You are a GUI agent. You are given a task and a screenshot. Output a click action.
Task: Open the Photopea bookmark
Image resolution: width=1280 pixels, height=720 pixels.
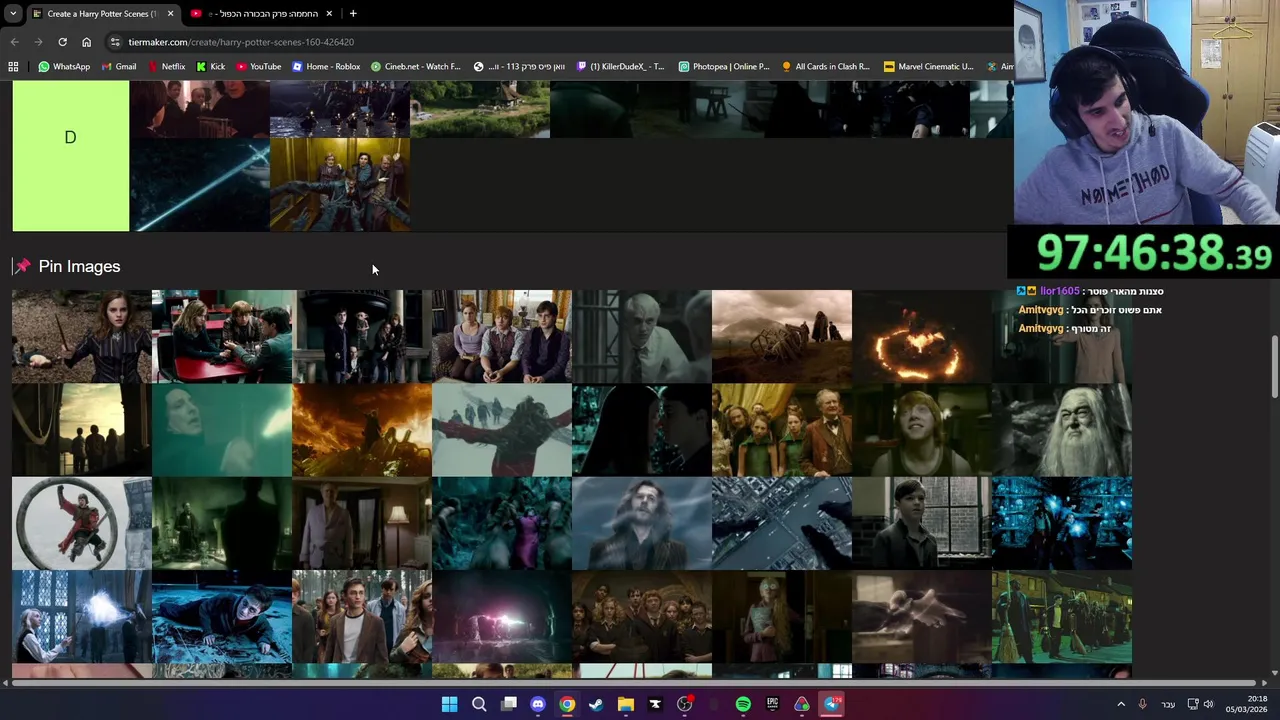pyautogui.click(x=724, y=66)
